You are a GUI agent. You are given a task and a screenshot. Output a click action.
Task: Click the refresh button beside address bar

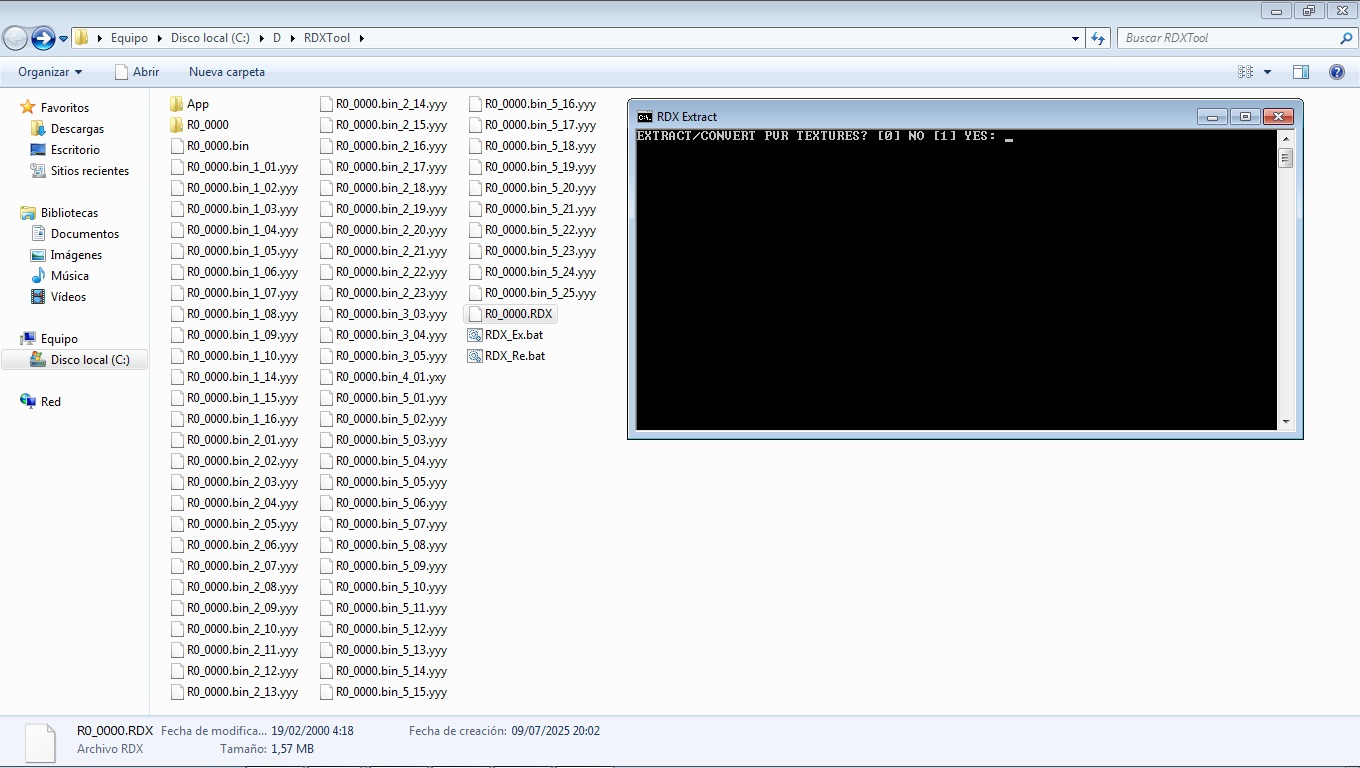click(x=1098, y=38)
